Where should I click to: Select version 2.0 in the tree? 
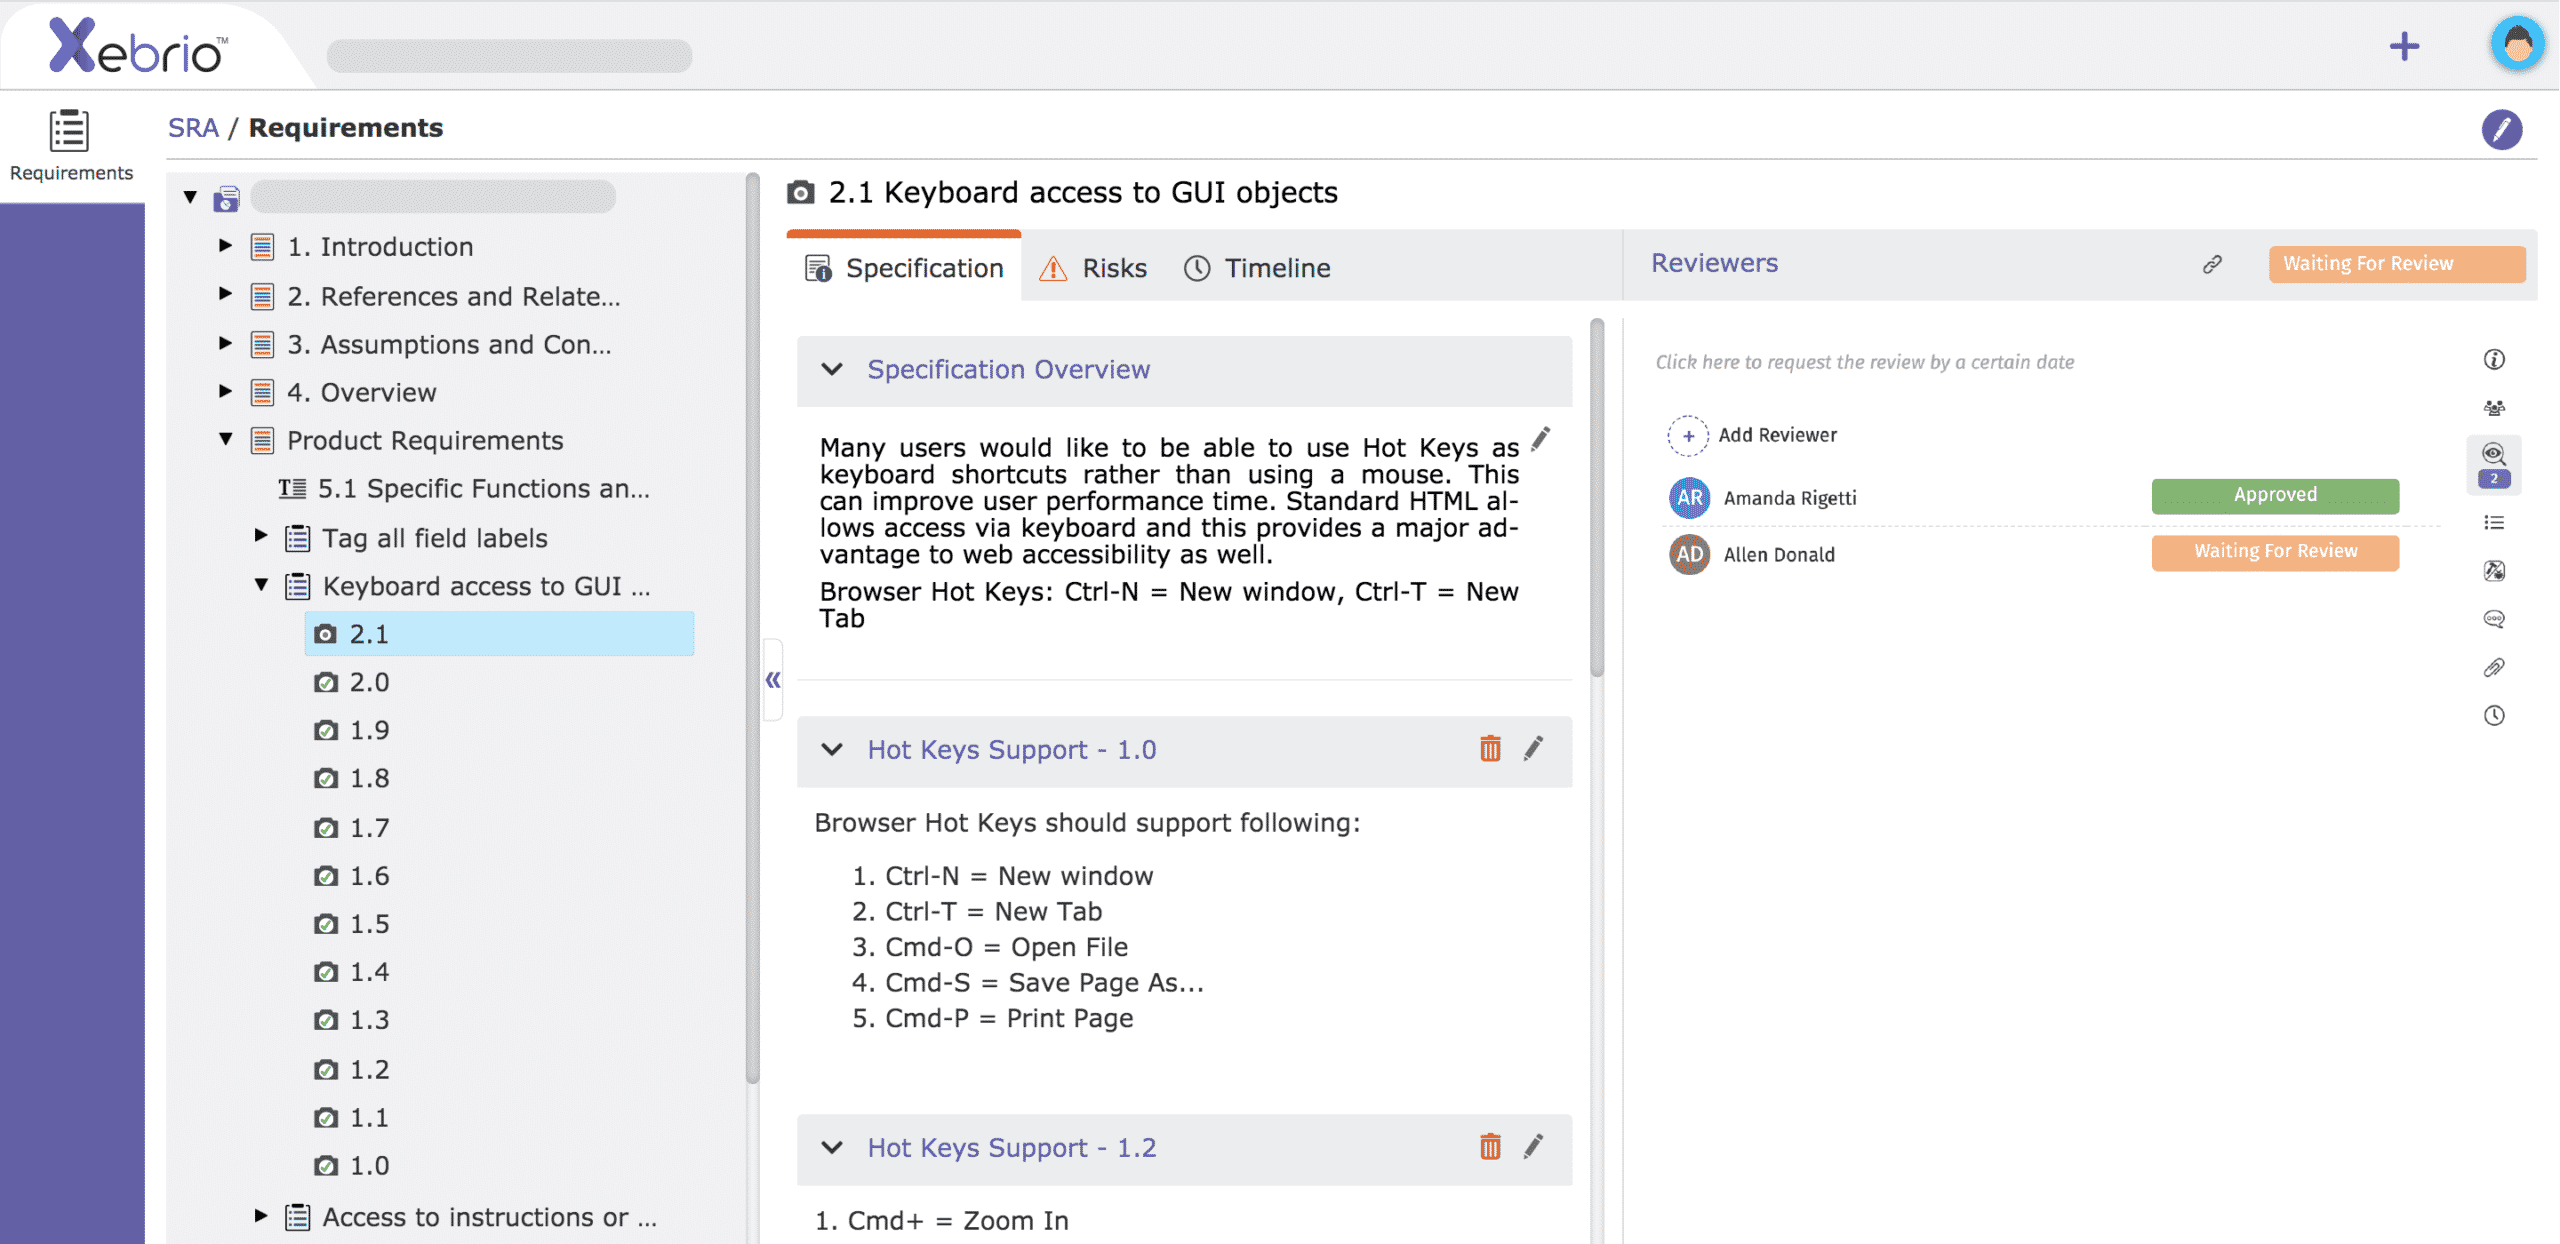[x=352, y=682]
